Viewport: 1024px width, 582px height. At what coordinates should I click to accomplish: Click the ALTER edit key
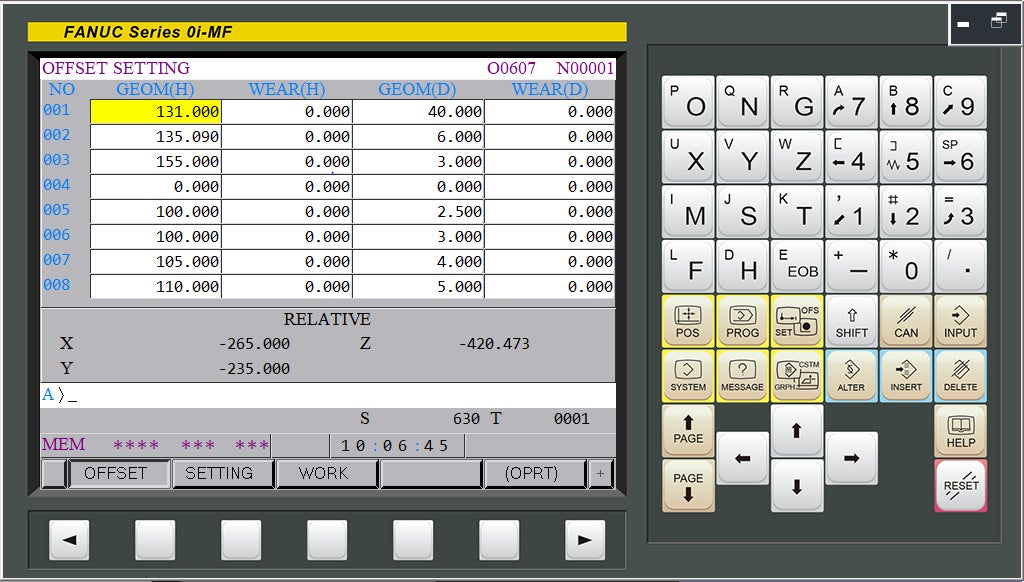point(852,376)
